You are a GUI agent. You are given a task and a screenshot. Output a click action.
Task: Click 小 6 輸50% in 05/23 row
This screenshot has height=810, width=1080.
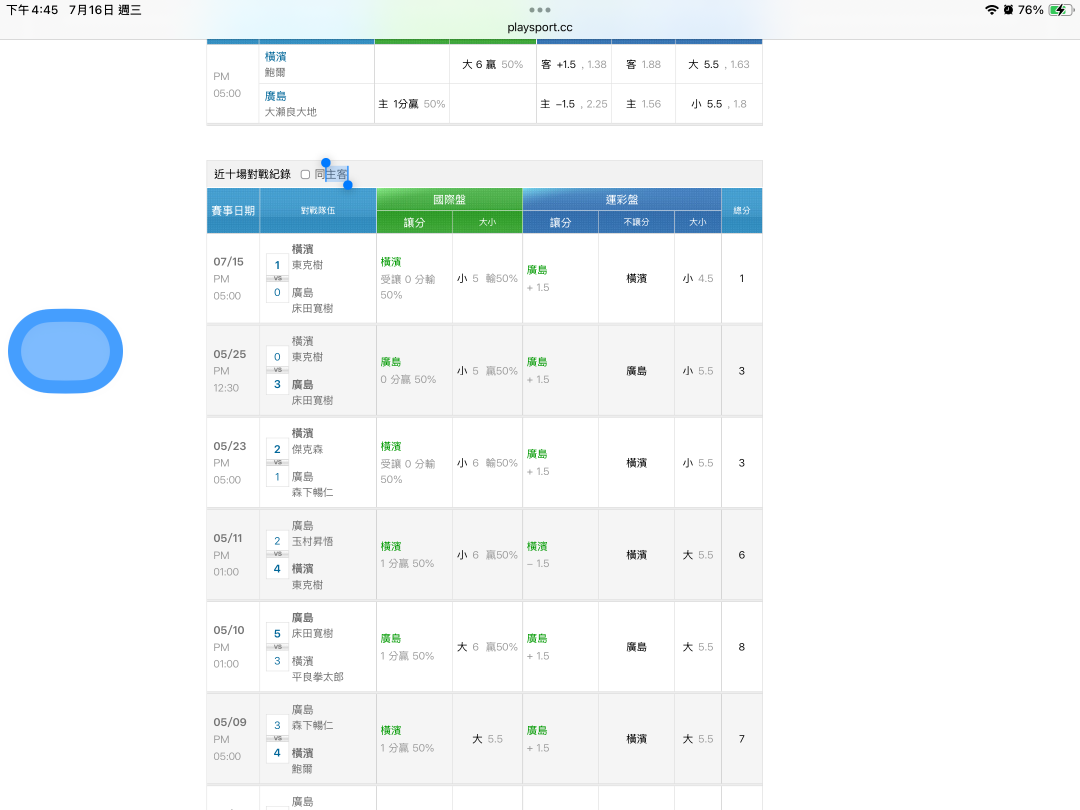point(487,463)
